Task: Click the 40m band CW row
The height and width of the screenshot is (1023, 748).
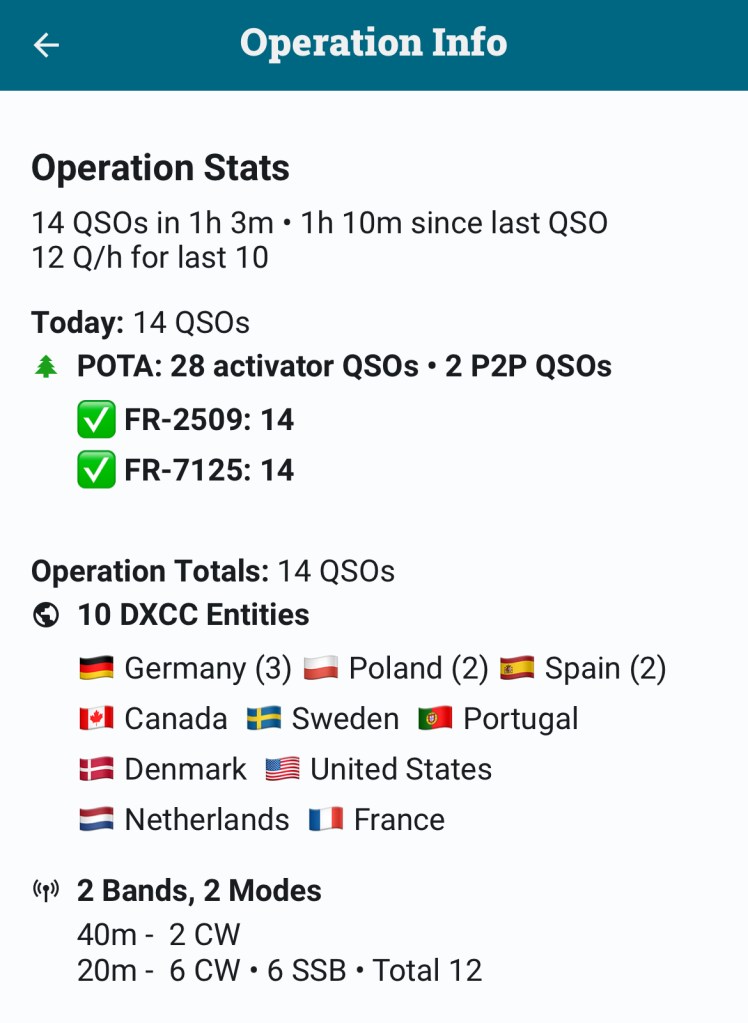Action: [x=159, y=934]
